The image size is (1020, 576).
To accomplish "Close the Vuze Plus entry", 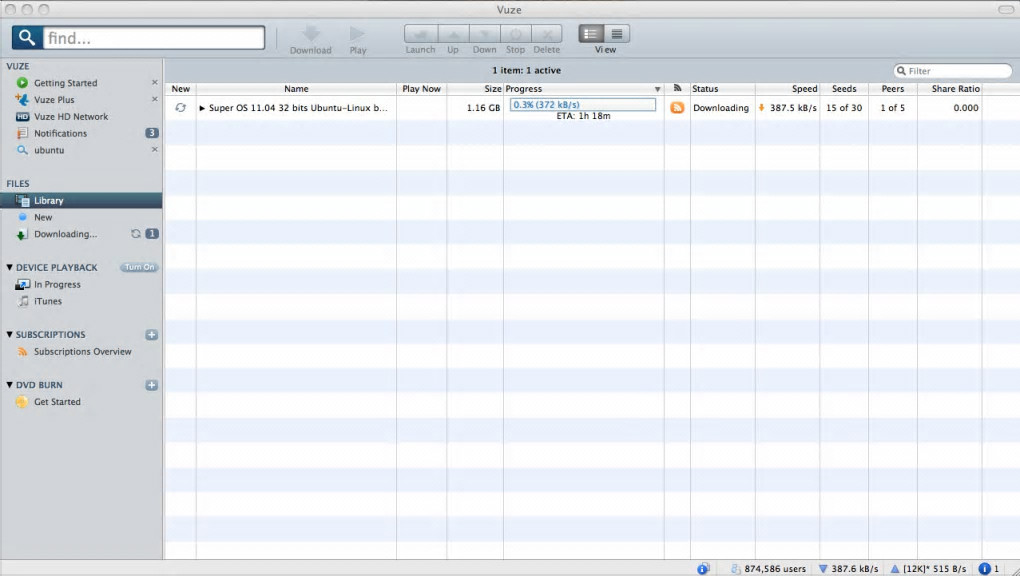I will (x=154, y=99).
